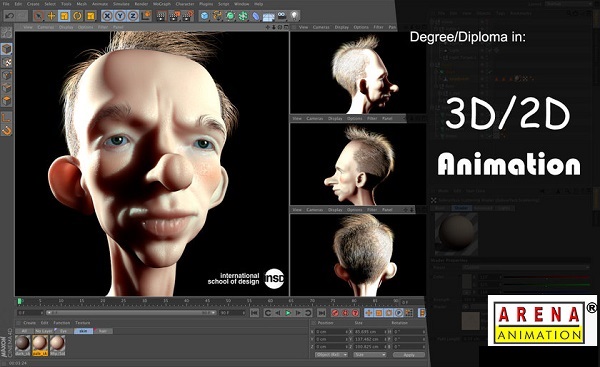Select the selected orange-labeled skin material thumbnail
Image resolution: width=600 pixels, height=367 pixels.
coord(40,346)
